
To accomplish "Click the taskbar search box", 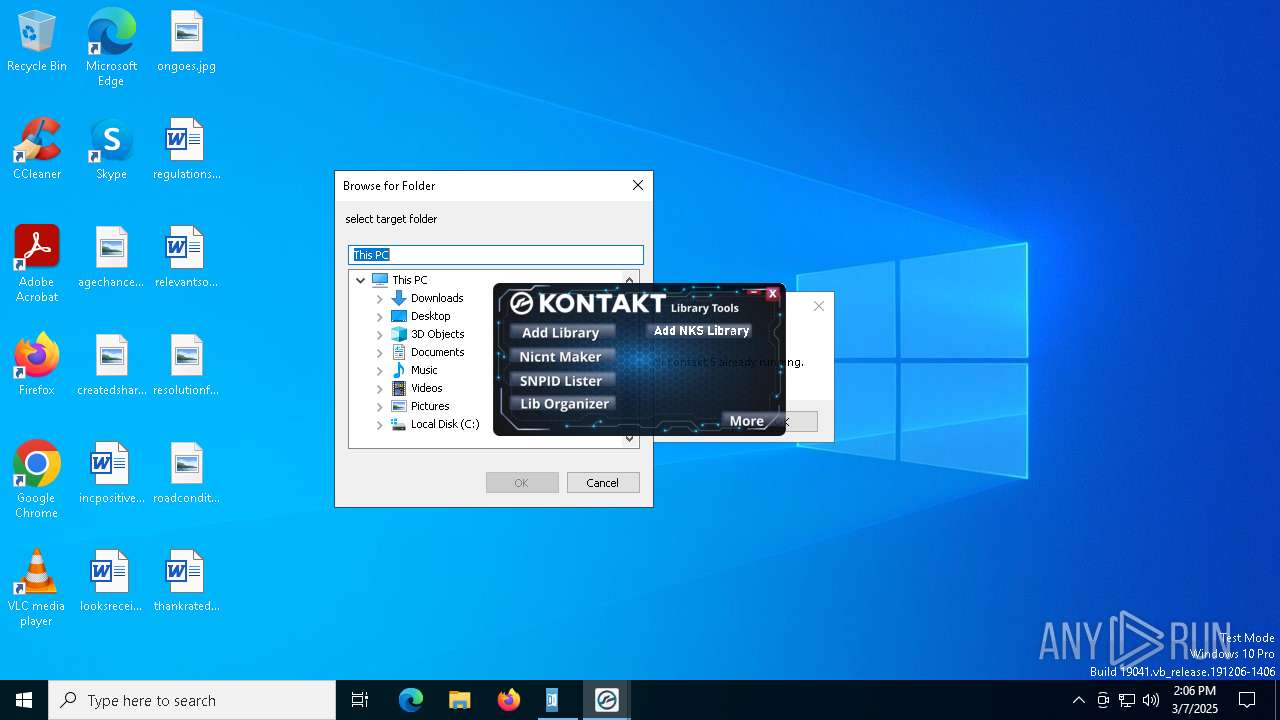I will pyautogui.click(x=192, y=700).
